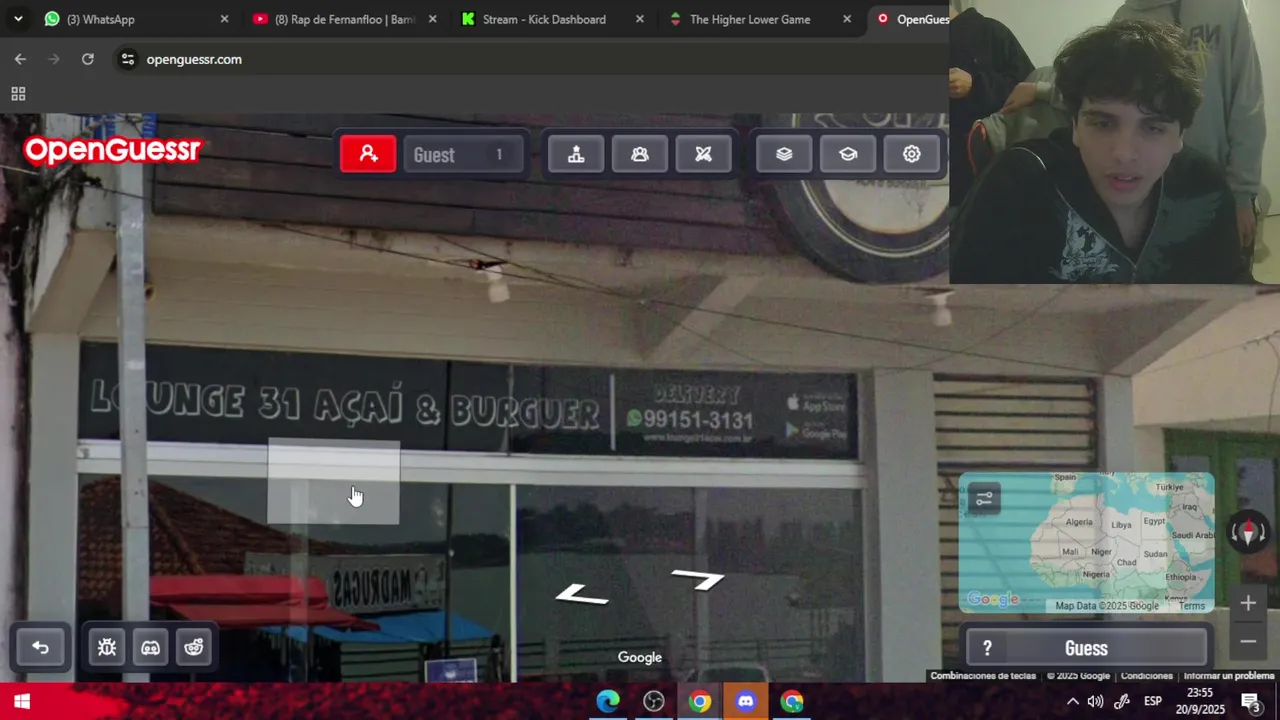Click the volume speaker tray icon
1280x720 pixels.
(1096, 701)
